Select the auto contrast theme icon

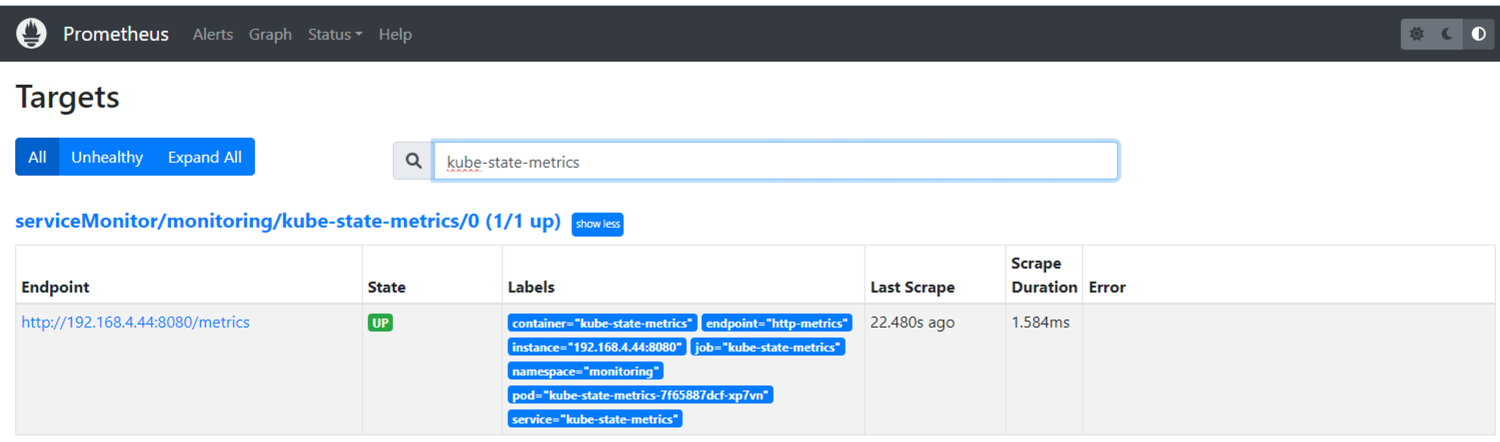click(x=1479, y=34)
